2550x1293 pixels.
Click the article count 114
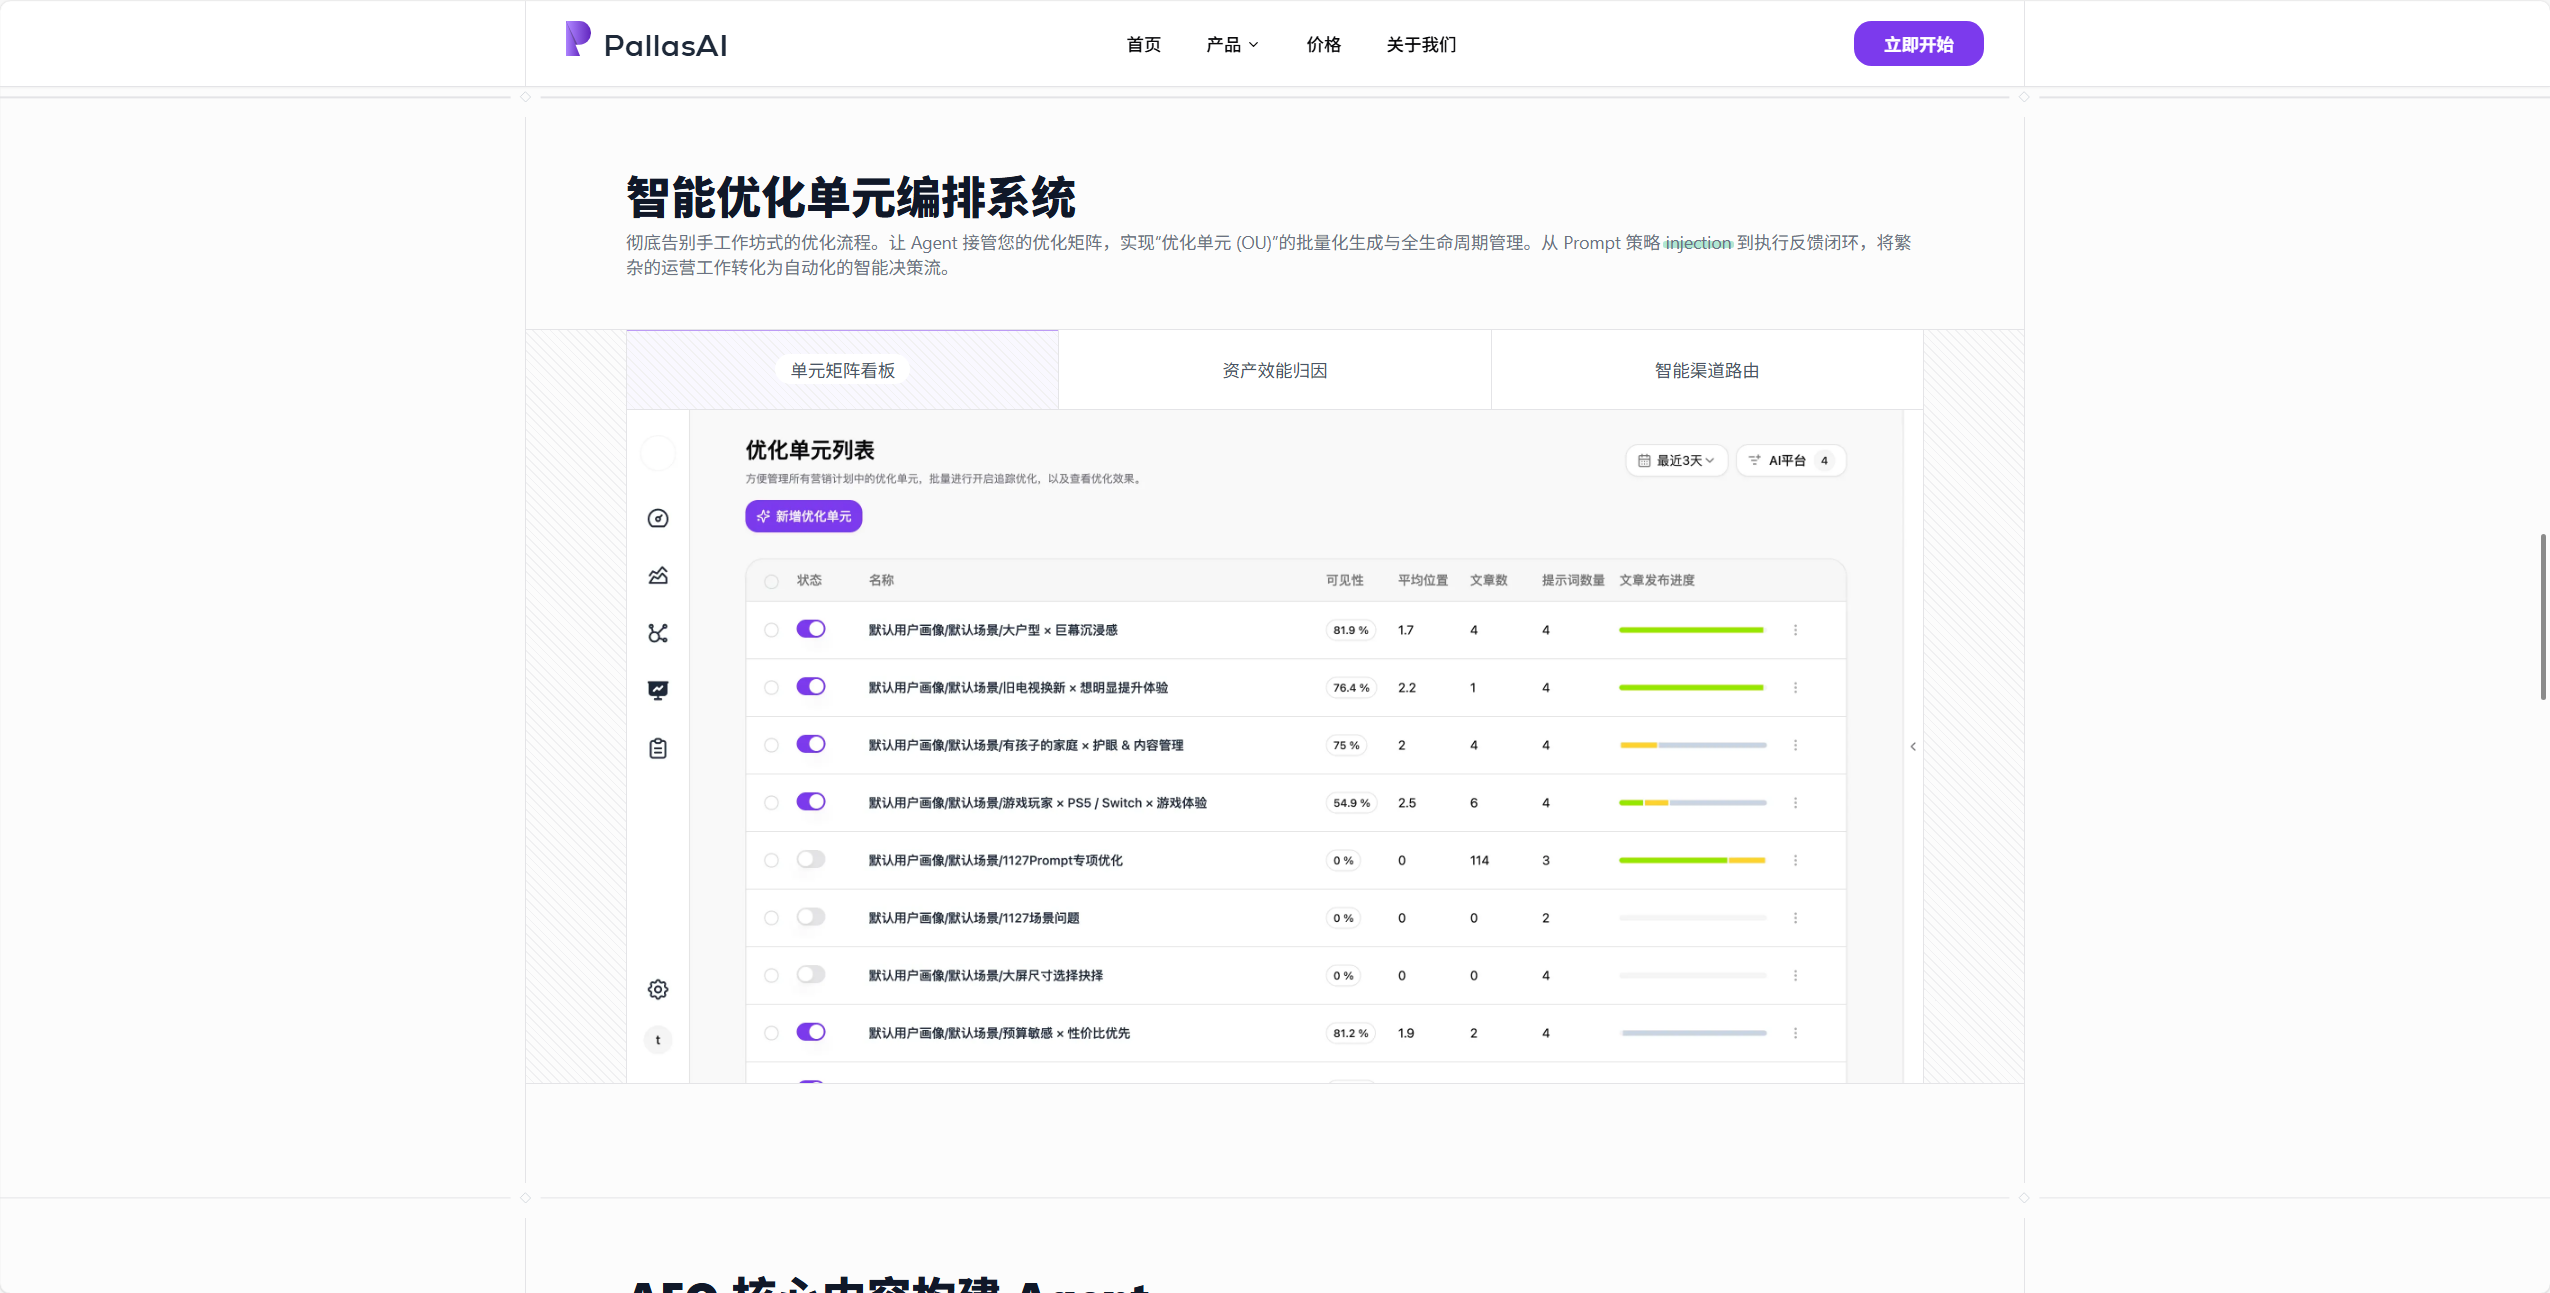(1479, 860)
